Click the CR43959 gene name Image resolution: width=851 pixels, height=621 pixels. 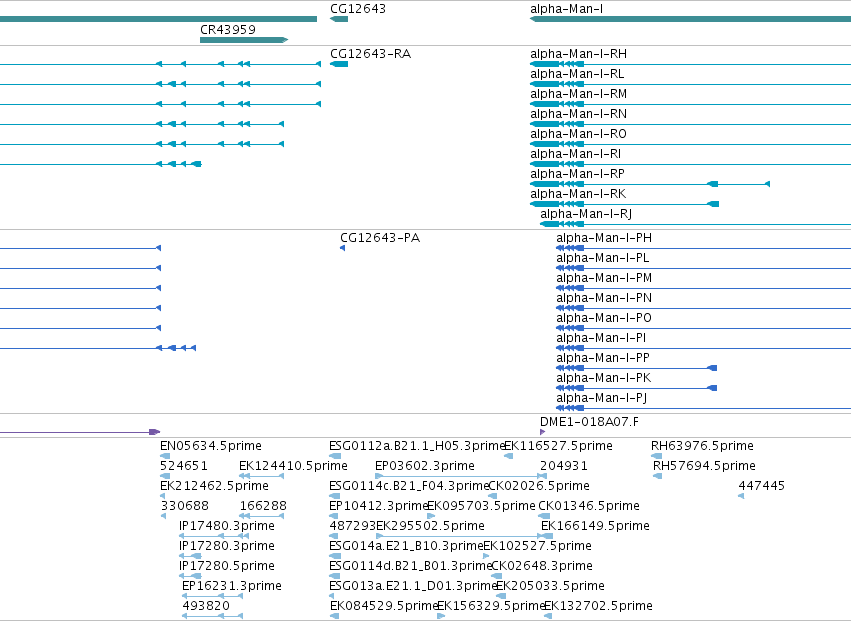(x=227, y=29)
